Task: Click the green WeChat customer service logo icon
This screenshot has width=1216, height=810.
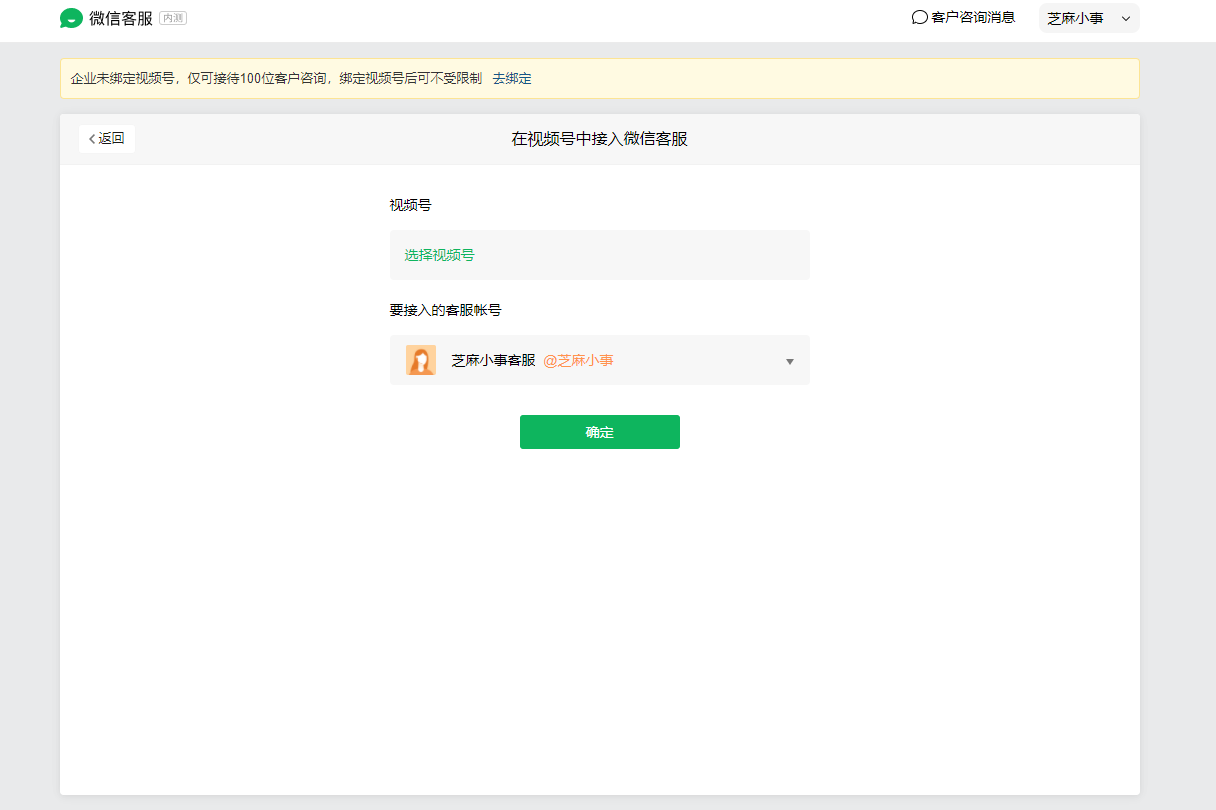Action: 71,18
